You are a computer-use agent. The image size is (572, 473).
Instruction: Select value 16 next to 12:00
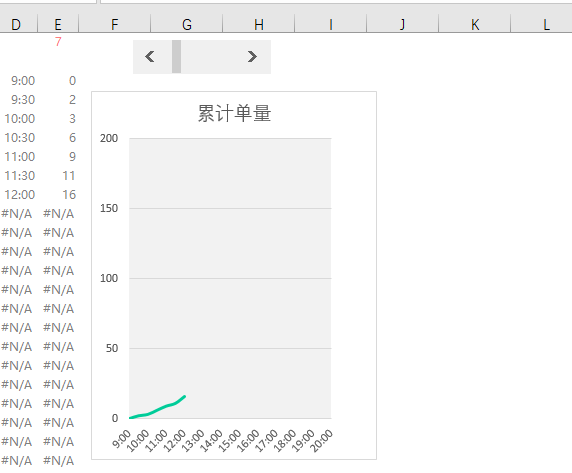coord(69,194)
